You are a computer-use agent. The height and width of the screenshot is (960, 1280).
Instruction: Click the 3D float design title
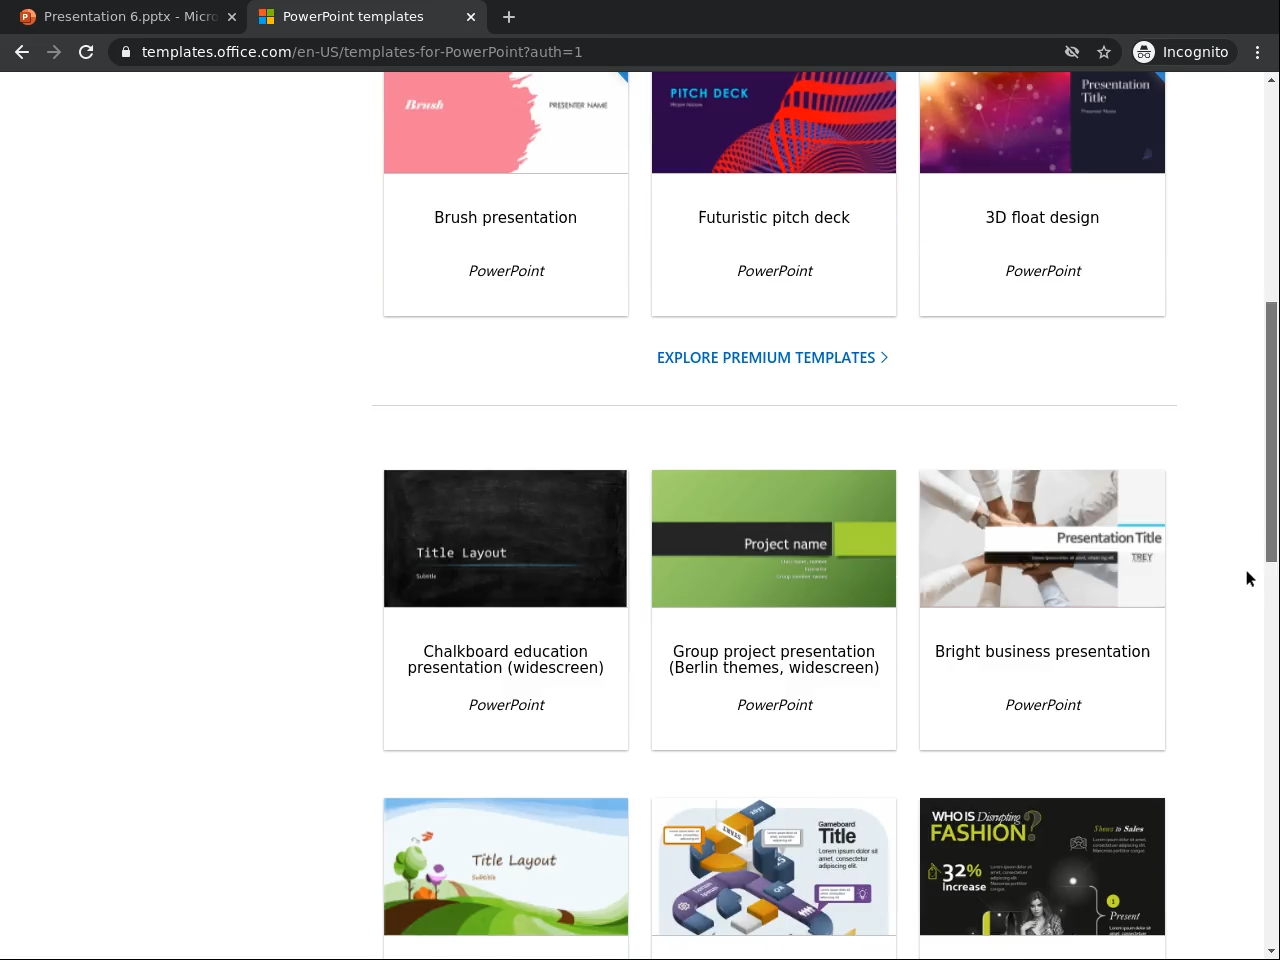[1042, 218]
